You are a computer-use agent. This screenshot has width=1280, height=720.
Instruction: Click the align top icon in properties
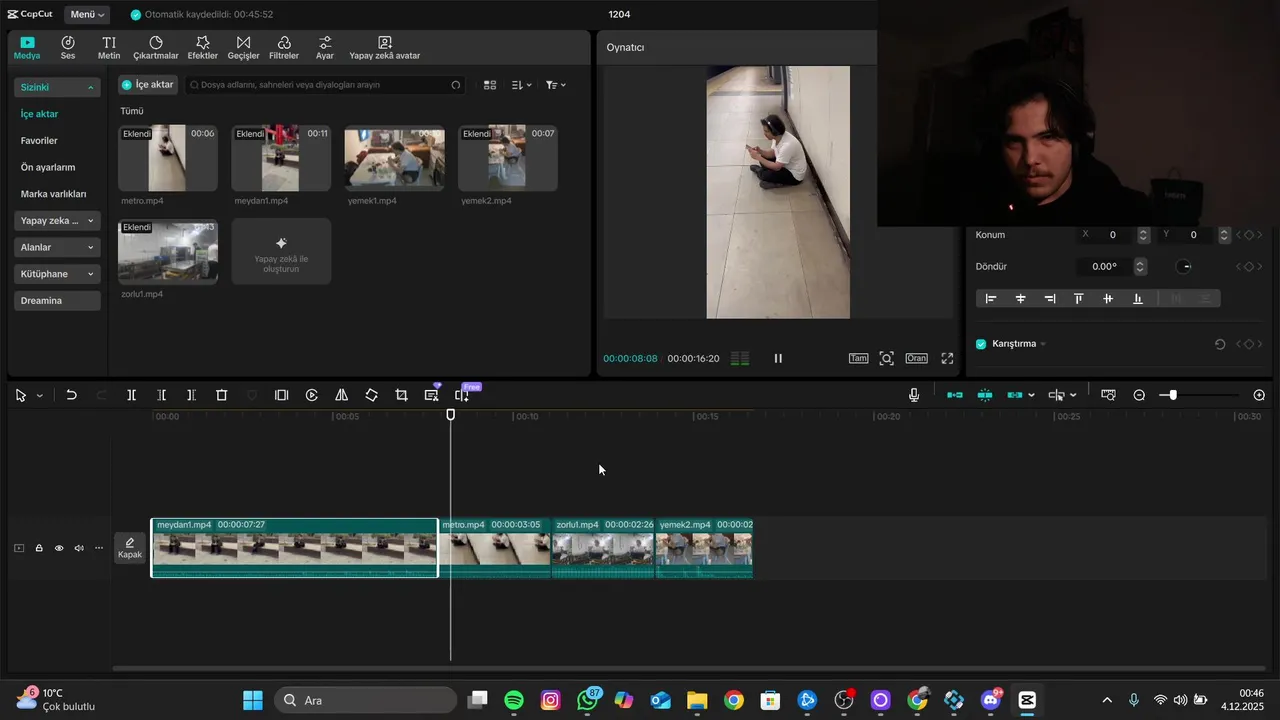coord(1079,298)
